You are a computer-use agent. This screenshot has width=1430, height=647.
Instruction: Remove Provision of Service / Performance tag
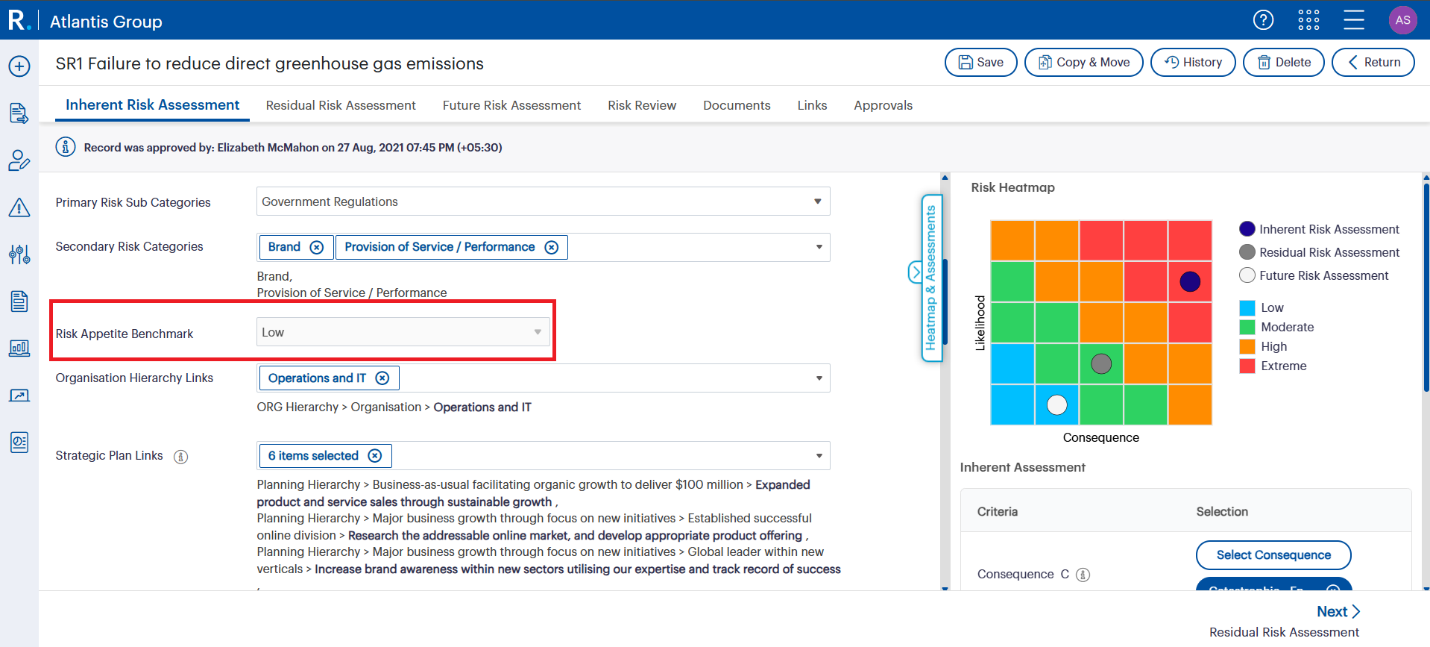pyautogui.click(x=551, y=247)
